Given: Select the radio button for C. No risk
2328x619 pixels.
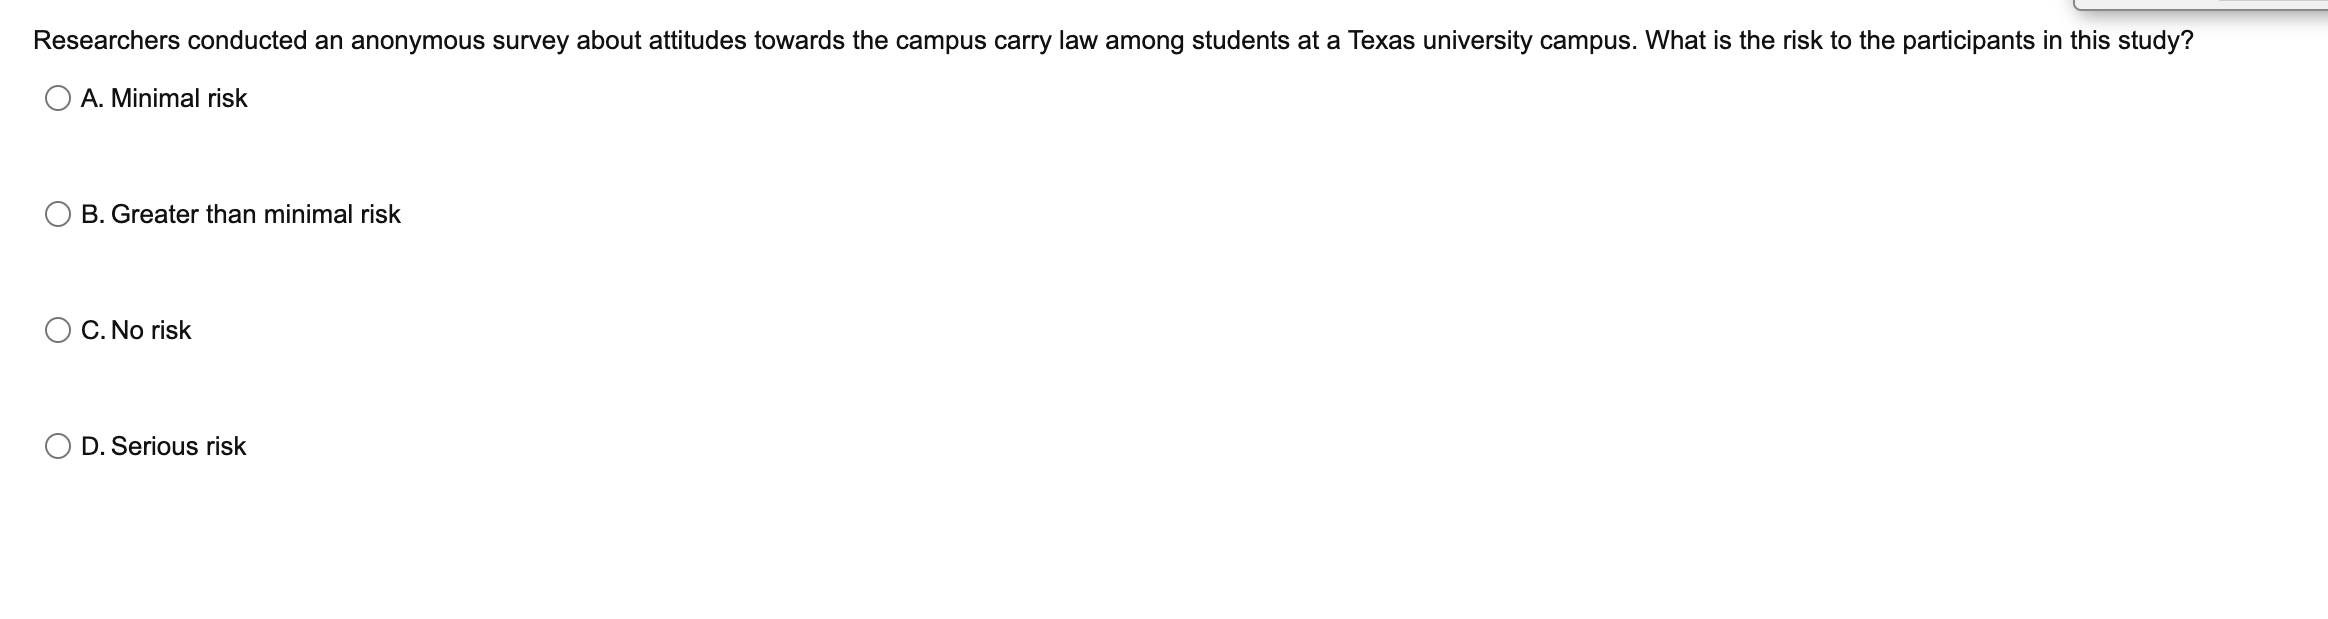Looking at the screenshot, I should (57, 330).
